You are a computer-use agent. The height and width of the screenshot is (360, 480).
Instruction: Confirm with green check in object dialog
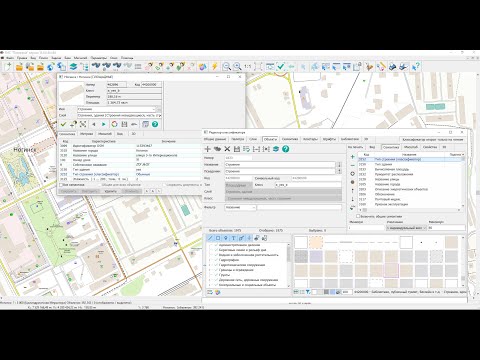[x=63, y=124]
